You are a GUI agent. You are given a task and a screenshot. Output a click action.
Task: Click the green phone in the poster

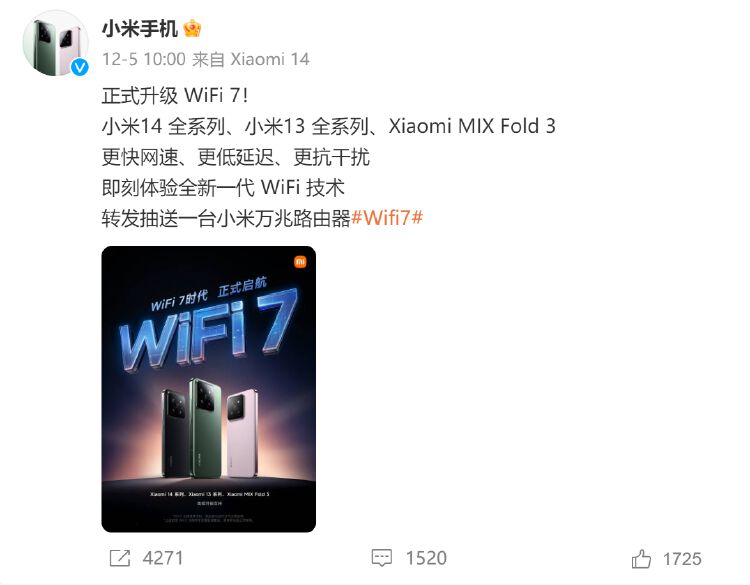point(206,429)
